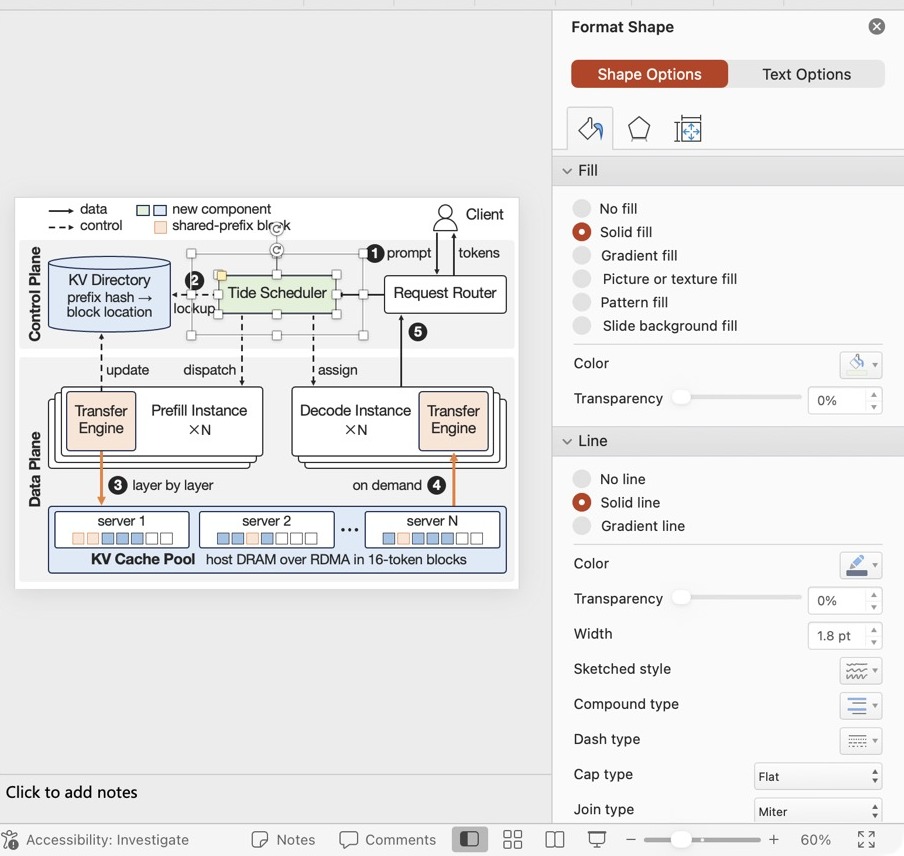Choose Gradient line
The height and width of the screenshot is (856, 904).
coord(582,526)
